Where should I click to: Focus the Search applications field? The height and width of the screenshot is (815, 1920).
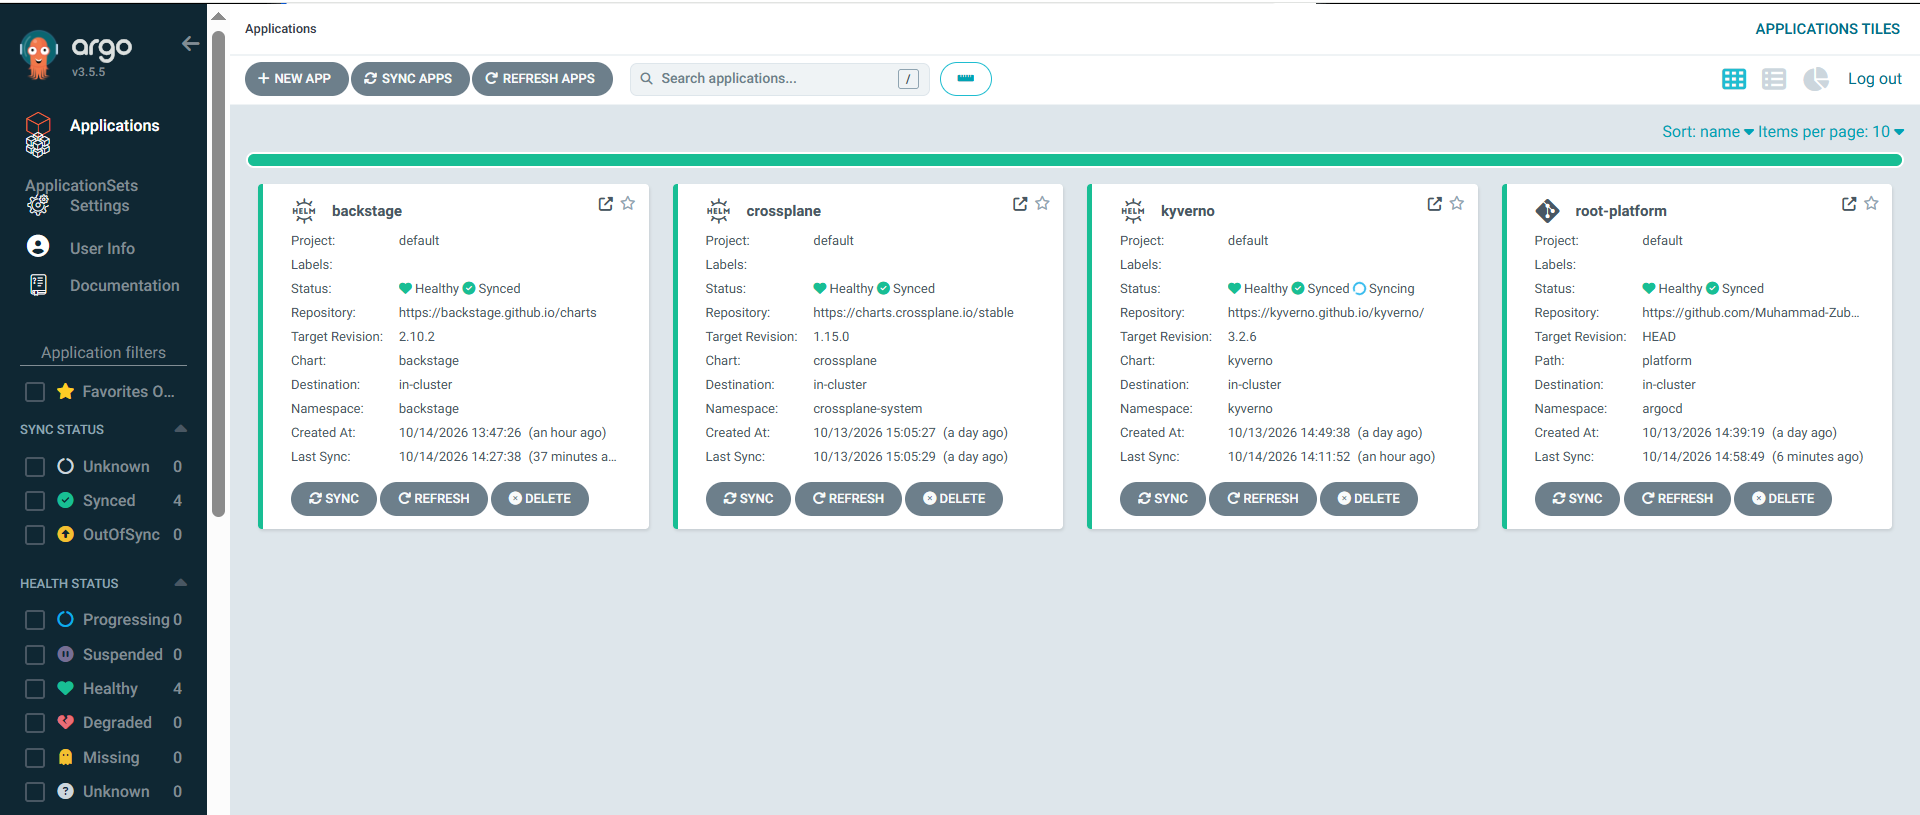[x=780, y=79]
